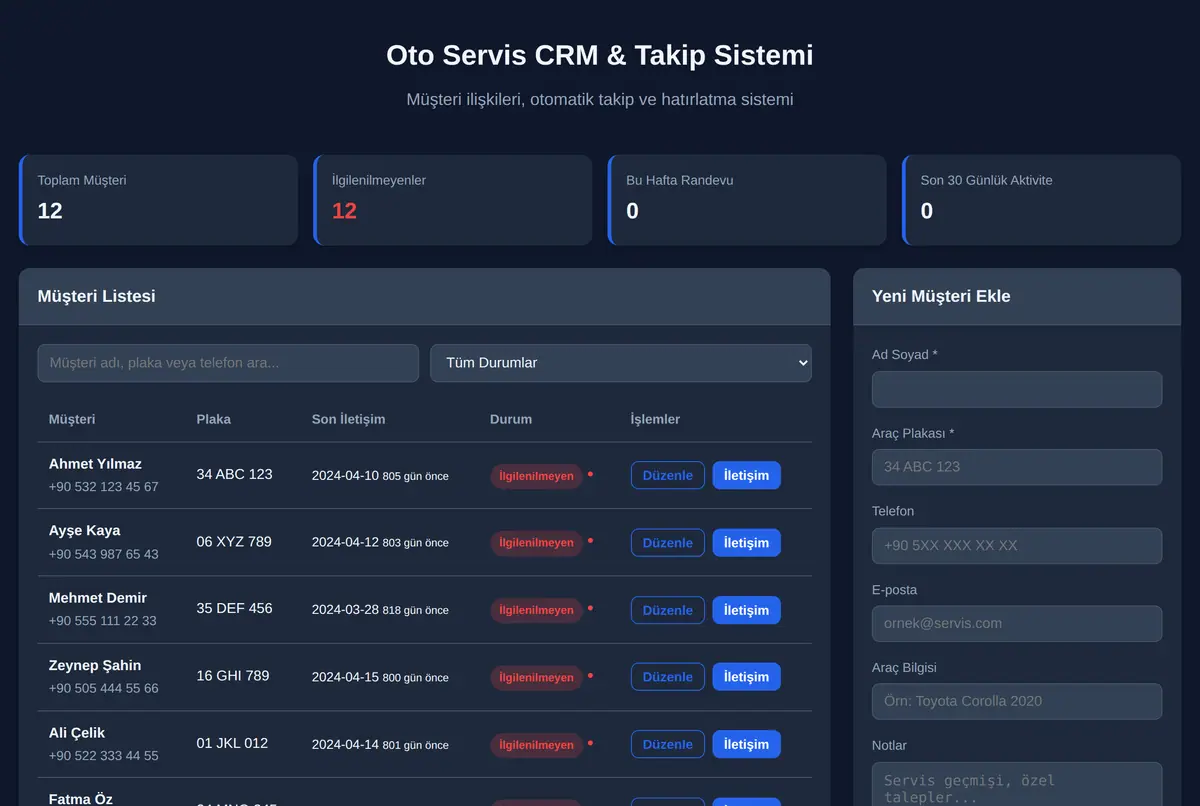Focus the Araç Plakası input field

tap(1017, 467)
